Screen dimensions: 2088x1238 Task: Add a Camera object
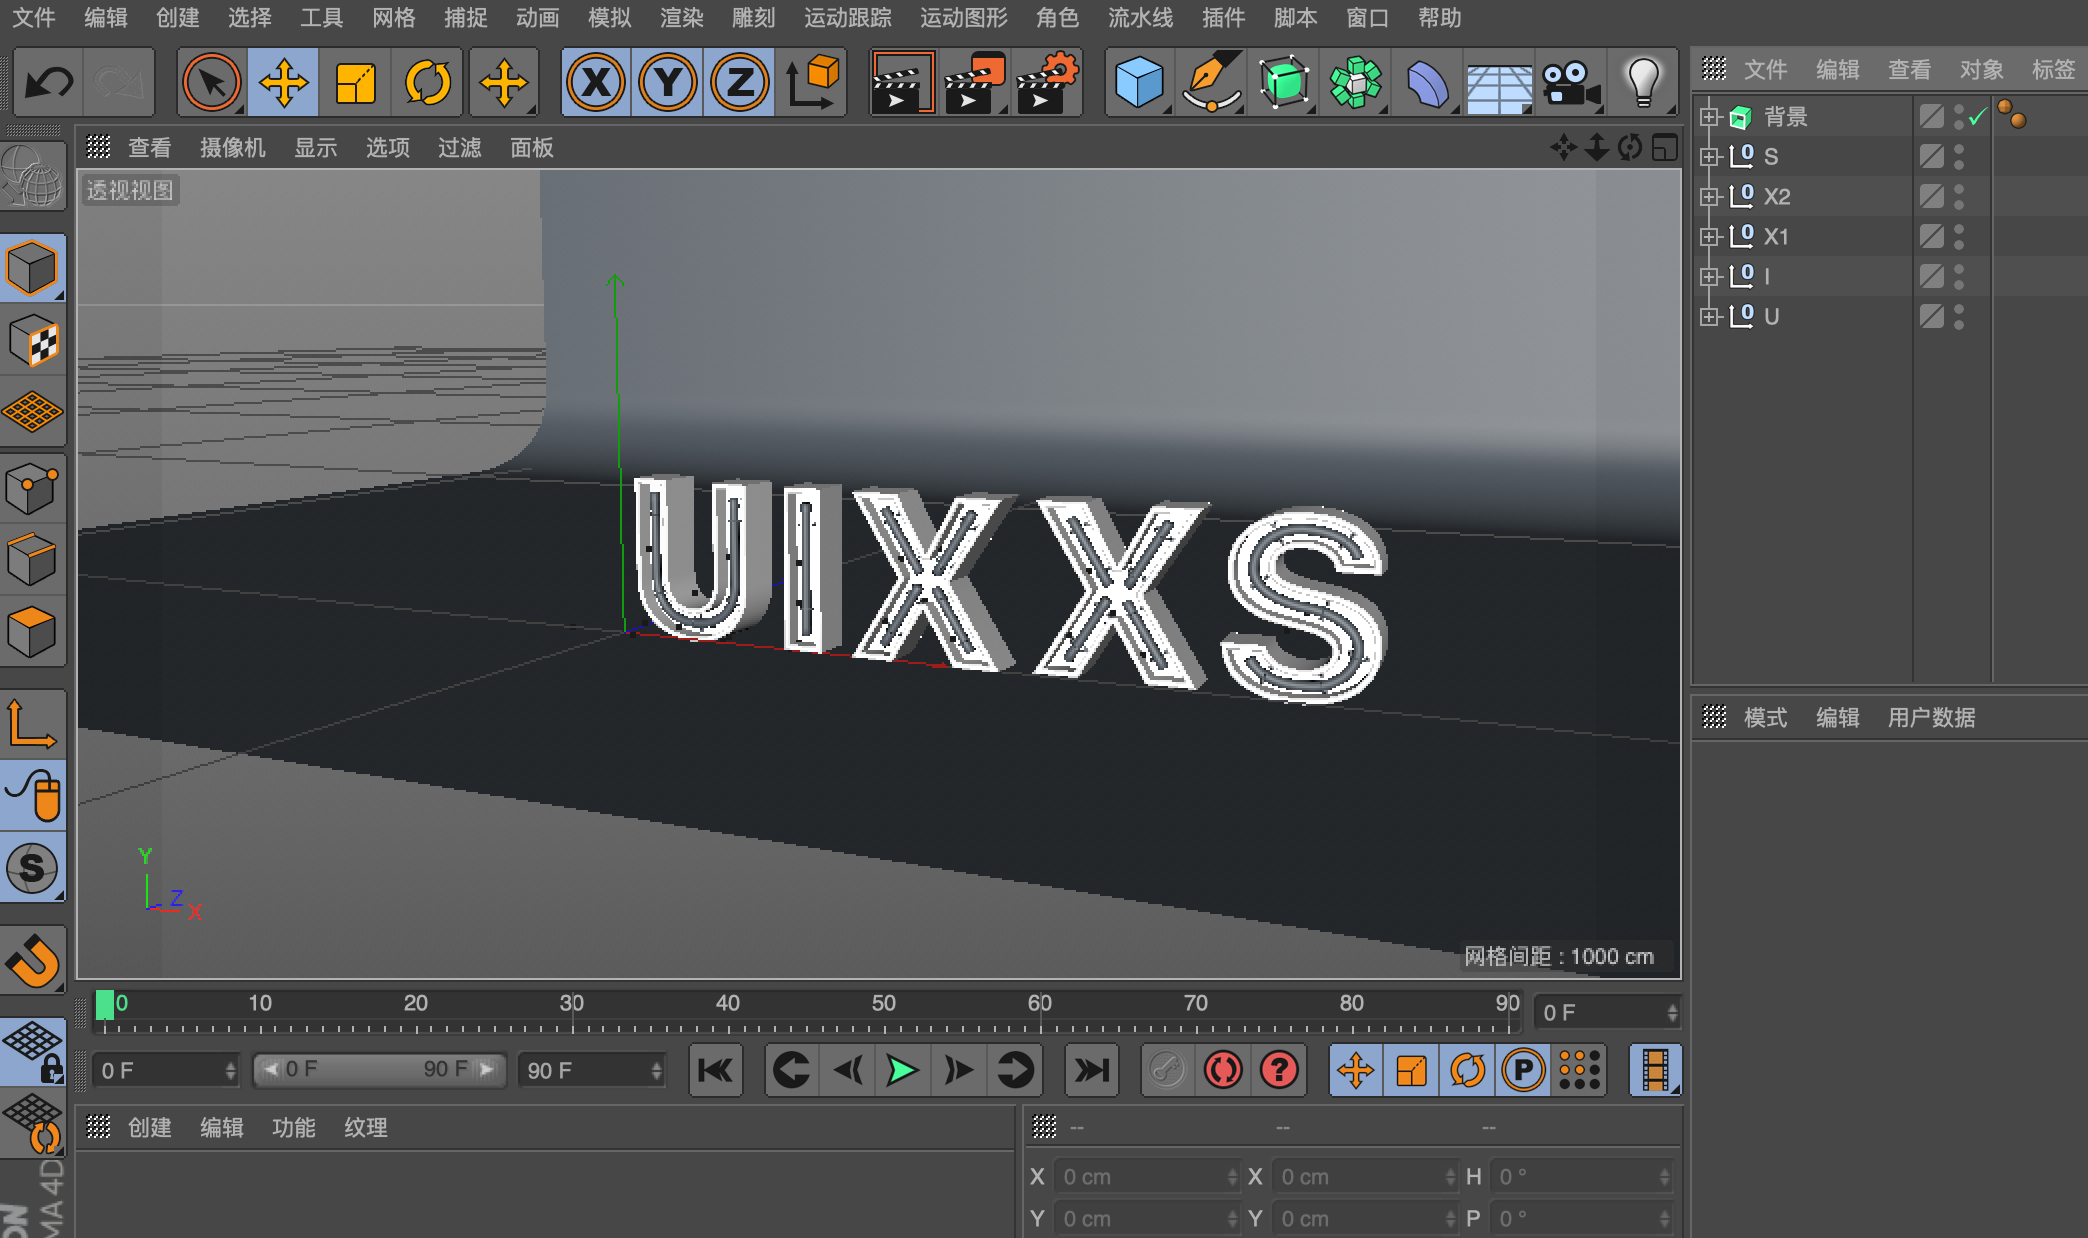click(x=1570, y=83)
